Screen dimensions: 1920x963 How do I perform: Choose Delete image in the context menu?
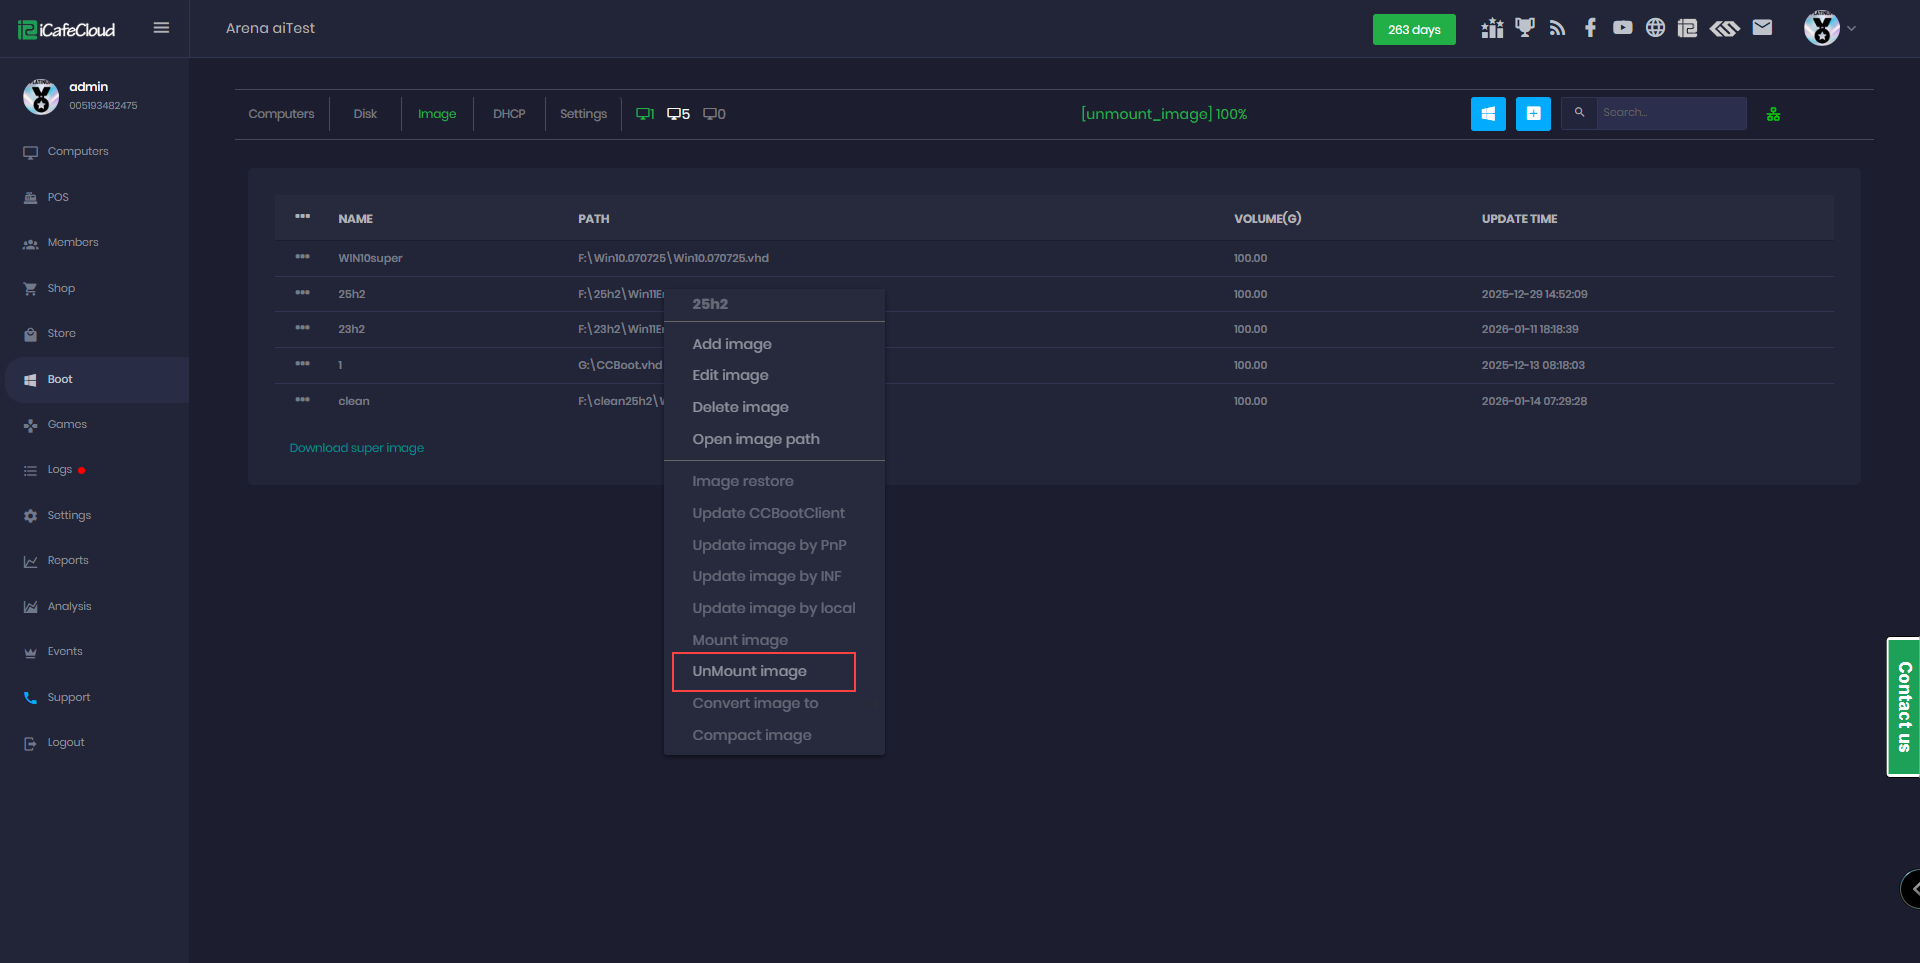point(740,407)
